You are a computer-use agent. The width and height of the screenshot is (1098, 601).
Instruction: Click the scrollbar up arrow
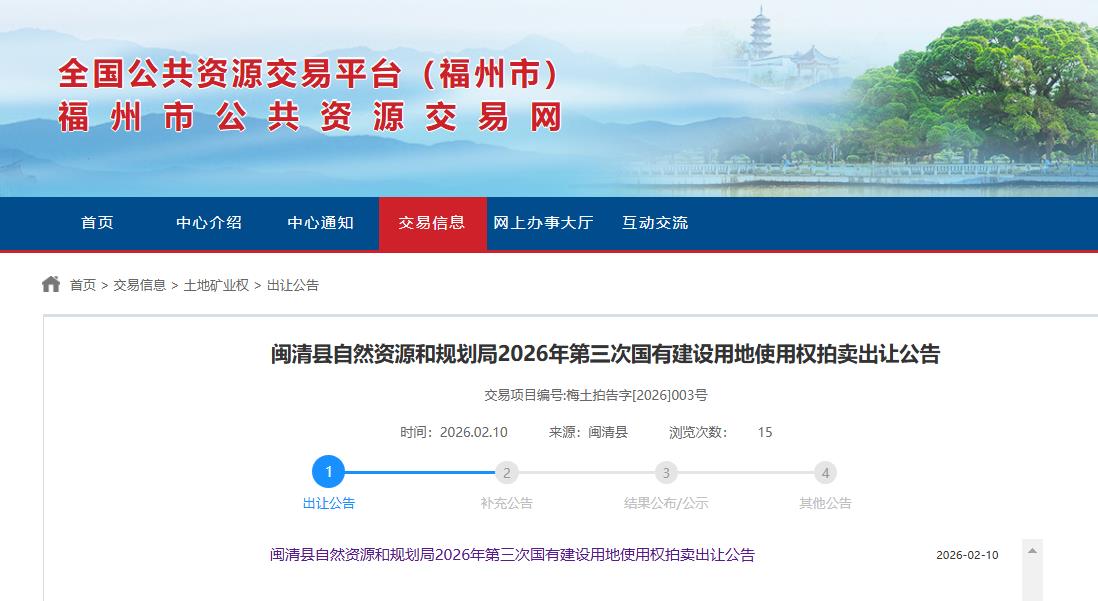click(x=1032, y=551)
